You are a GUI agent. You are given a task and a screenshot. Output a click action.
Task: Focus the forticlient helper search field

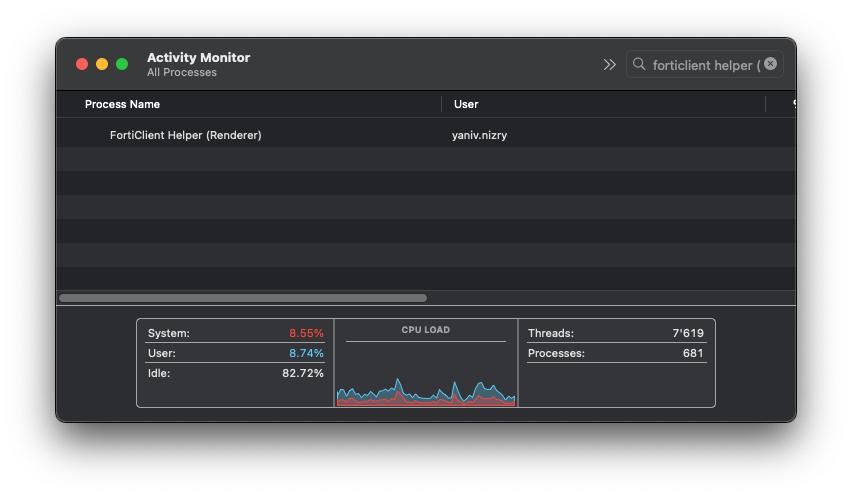tap(704, 64)
